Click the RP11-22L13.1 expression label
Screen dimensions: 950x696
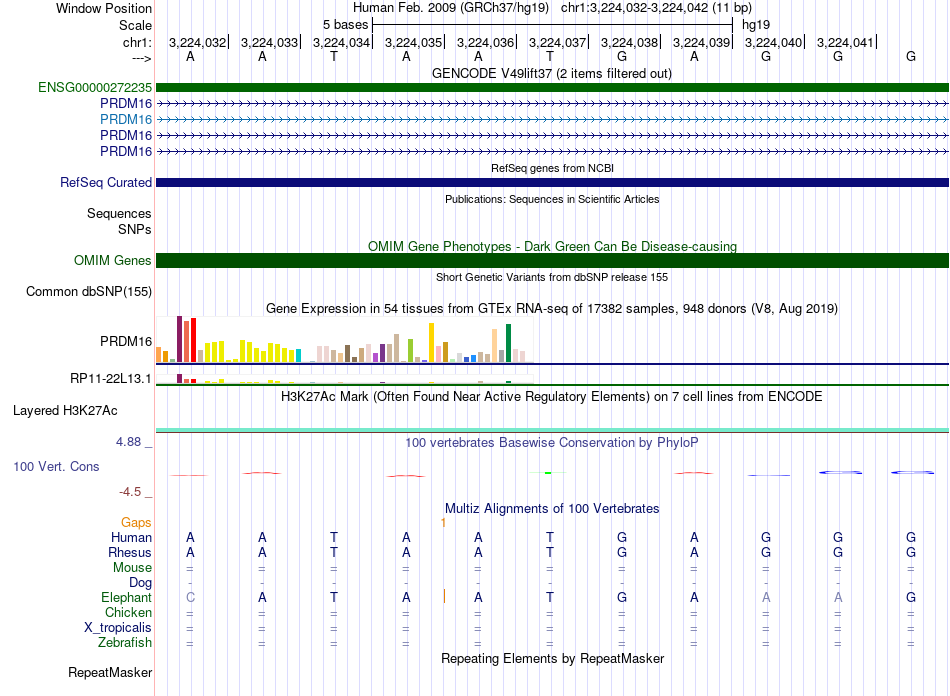(x=111, y=379)
